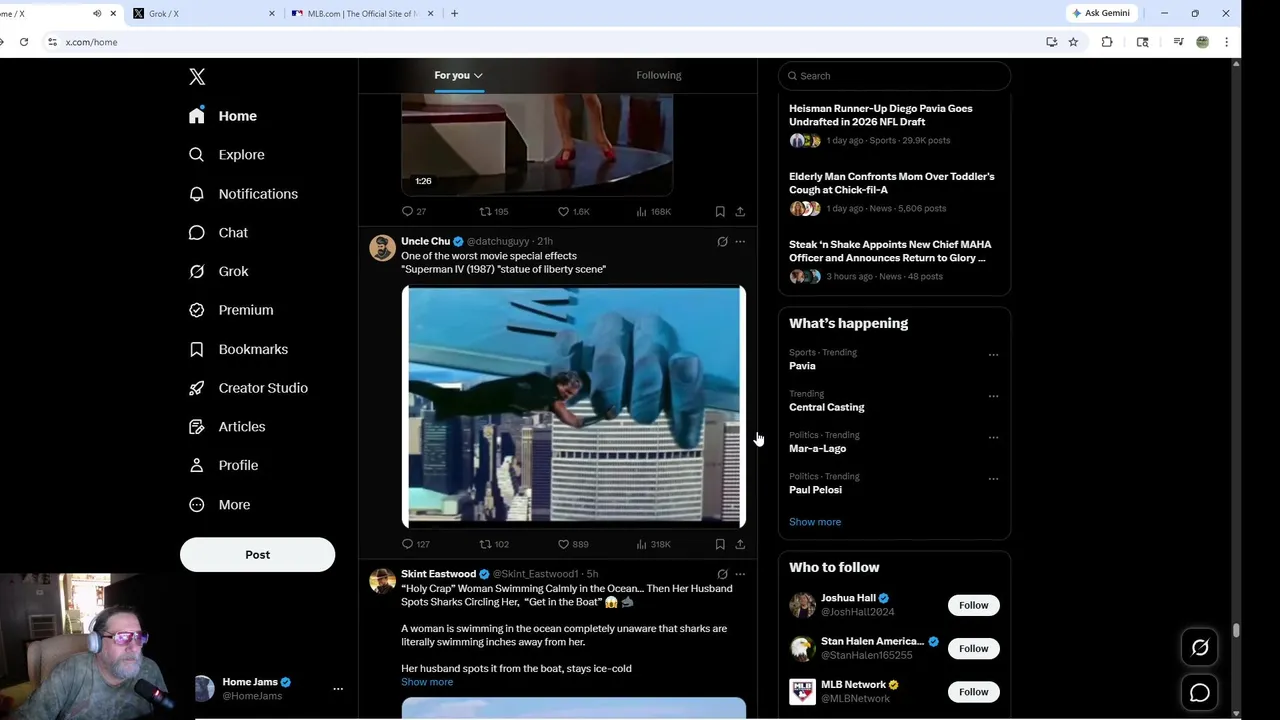Play Superman IV statue of liberty video
Screen dimensions: 1280x720
tap(574, 407)
